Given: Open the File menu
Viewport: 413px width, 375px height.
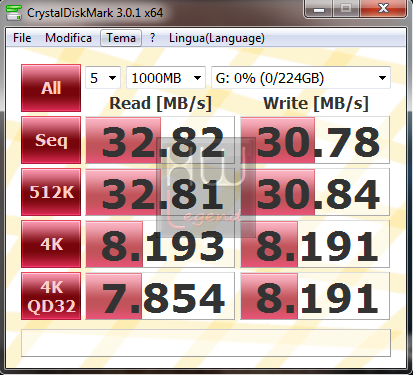Looking at the screenshot, I should 22,38.
